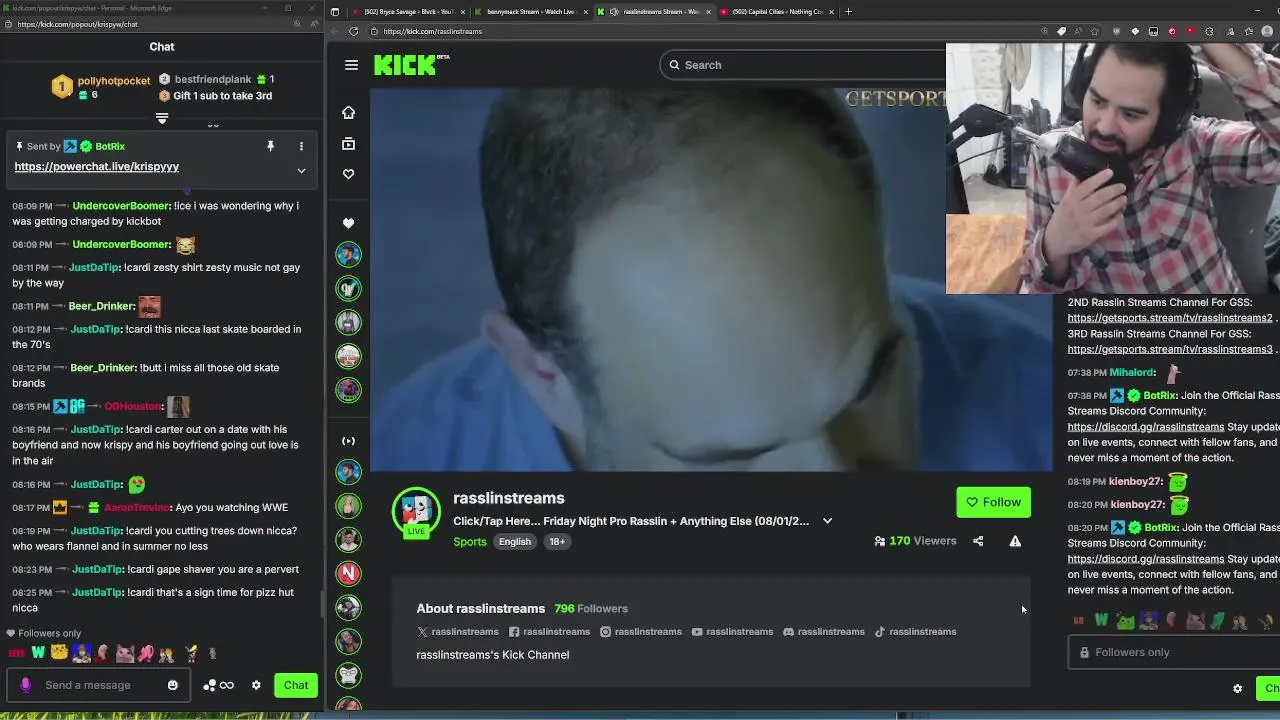The height and width of the screenshot is (720, 1280).
Task: Send message with green Chat button
Action: coord(296,685)
